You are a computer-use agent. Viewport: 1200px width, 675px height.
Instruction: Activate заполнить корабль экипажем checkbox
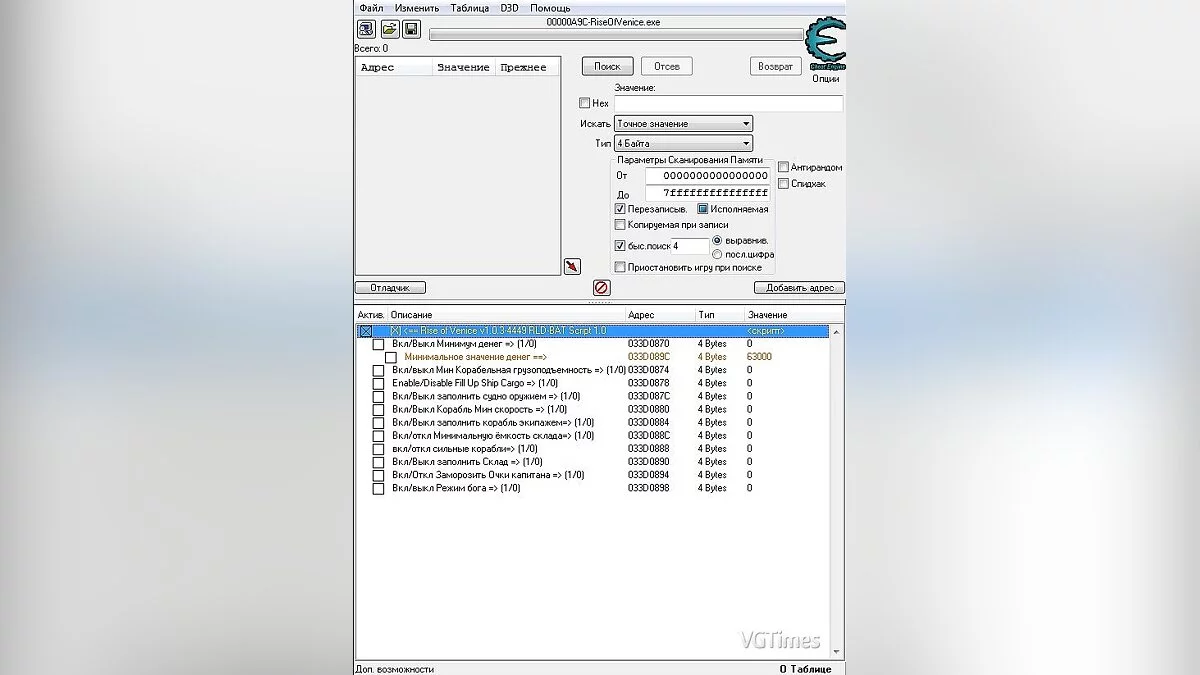pos(378,422)
